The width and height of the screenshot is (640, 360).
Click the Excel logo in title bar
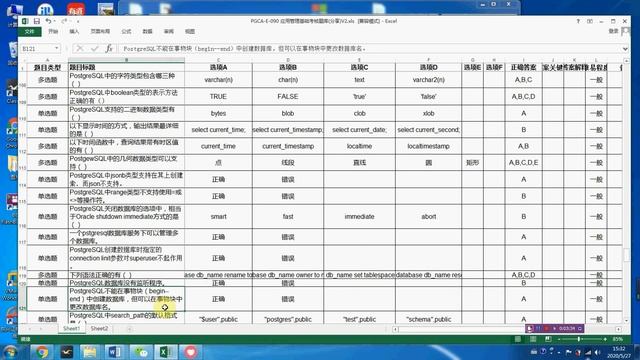click(25, 21)
